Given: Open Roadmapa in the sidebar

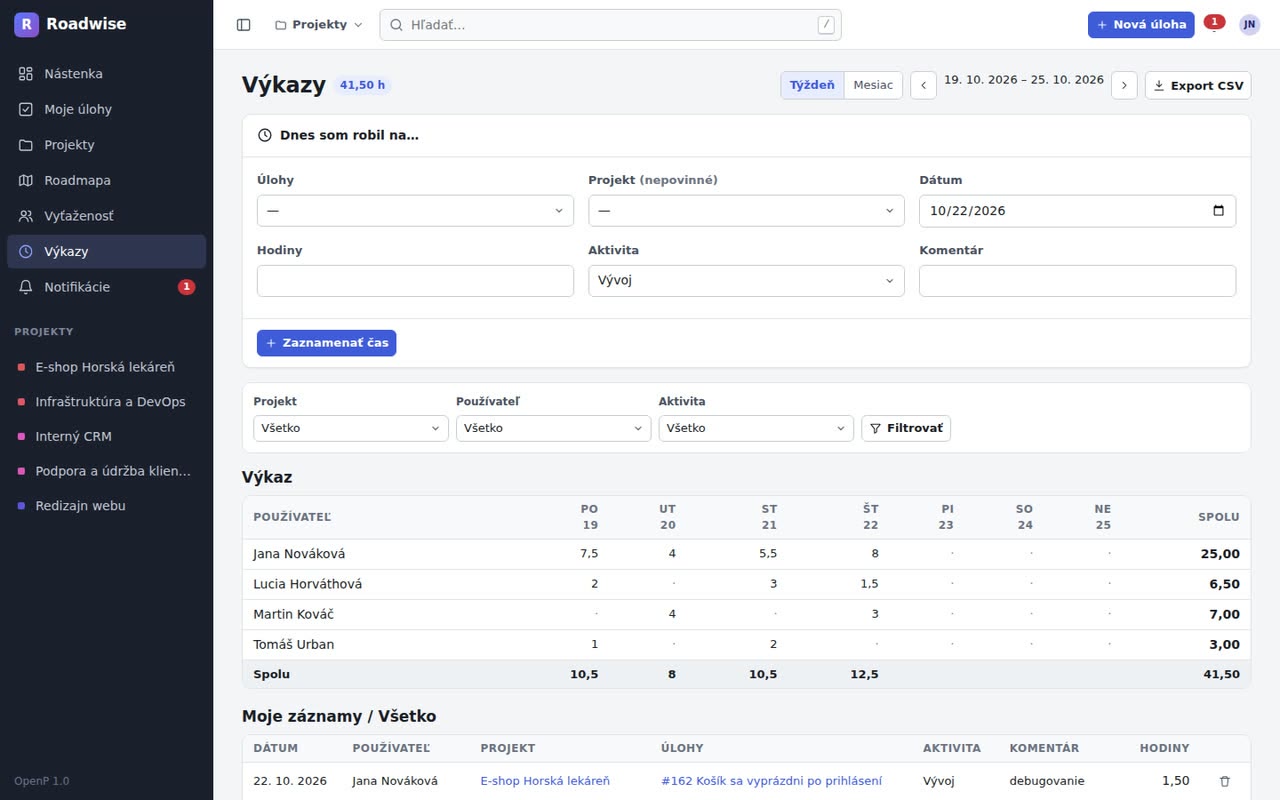Looking at the screenshot, I should (106, 180).
